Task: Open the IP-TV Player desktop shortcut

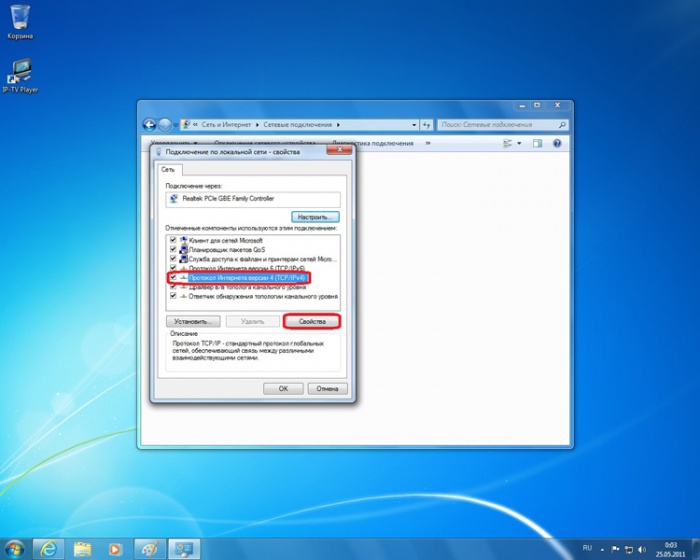Action: click(19, 71)
